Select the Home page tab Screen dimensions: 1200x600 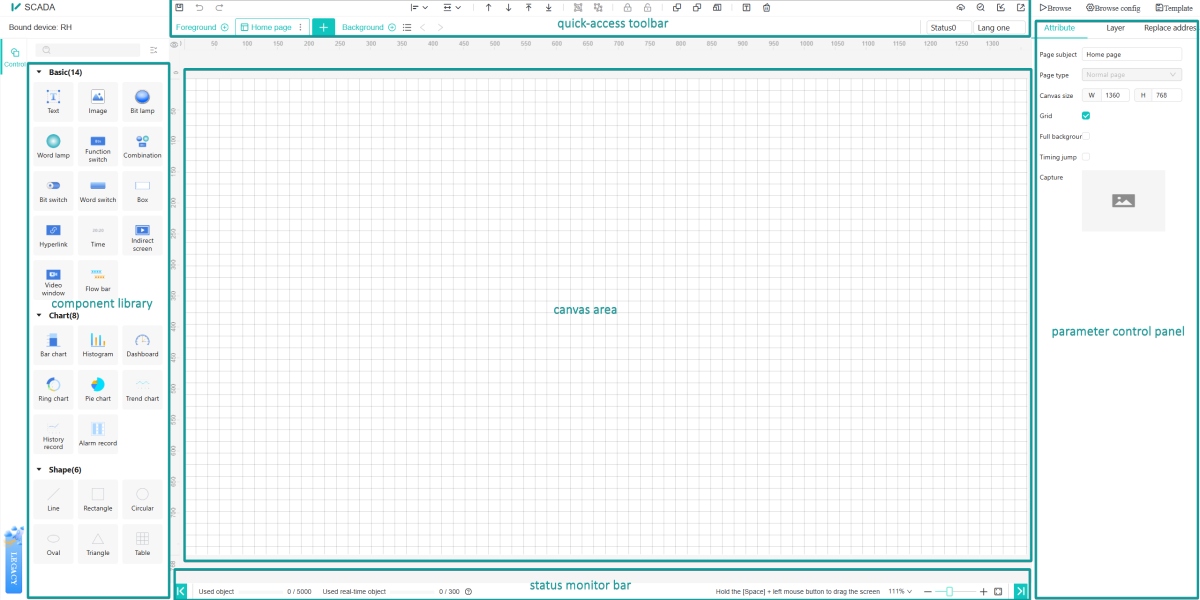pos(272,27)
